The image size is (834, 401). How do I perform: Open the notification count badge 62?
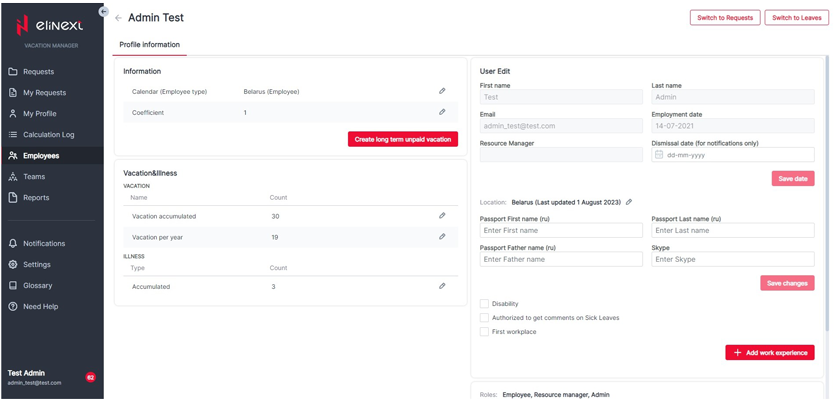90,377
